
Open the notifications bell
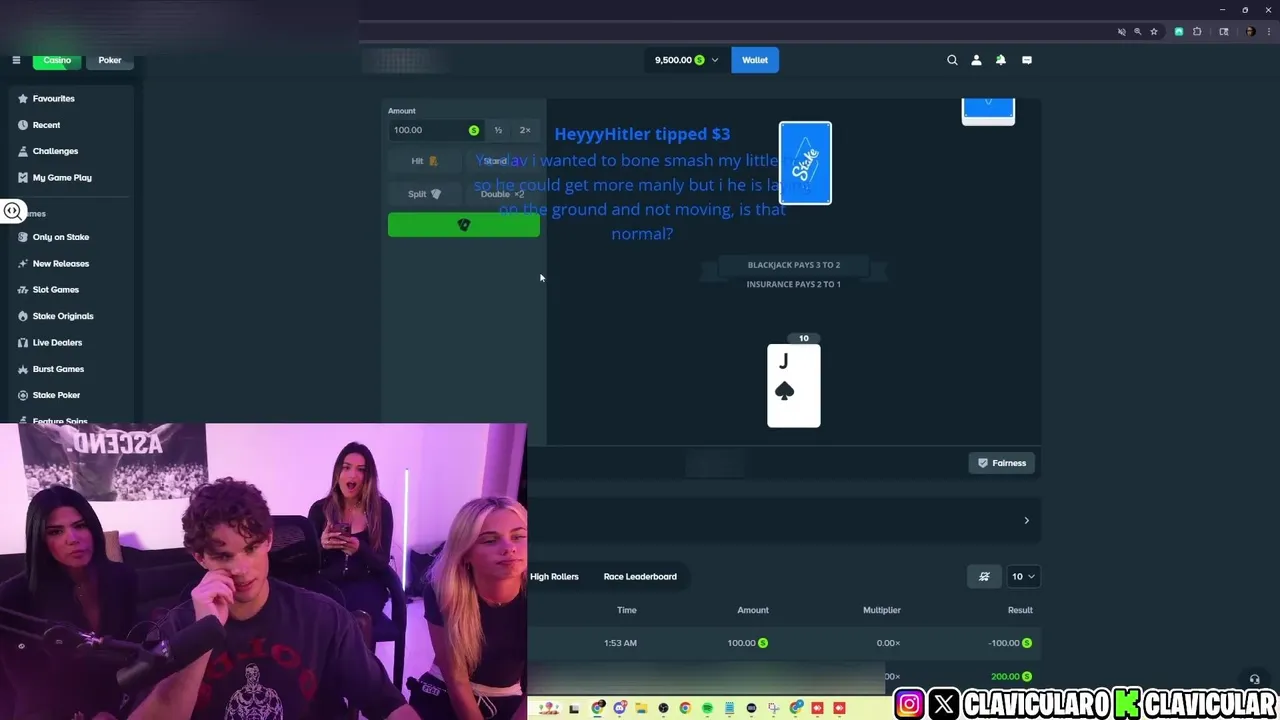1001,60
